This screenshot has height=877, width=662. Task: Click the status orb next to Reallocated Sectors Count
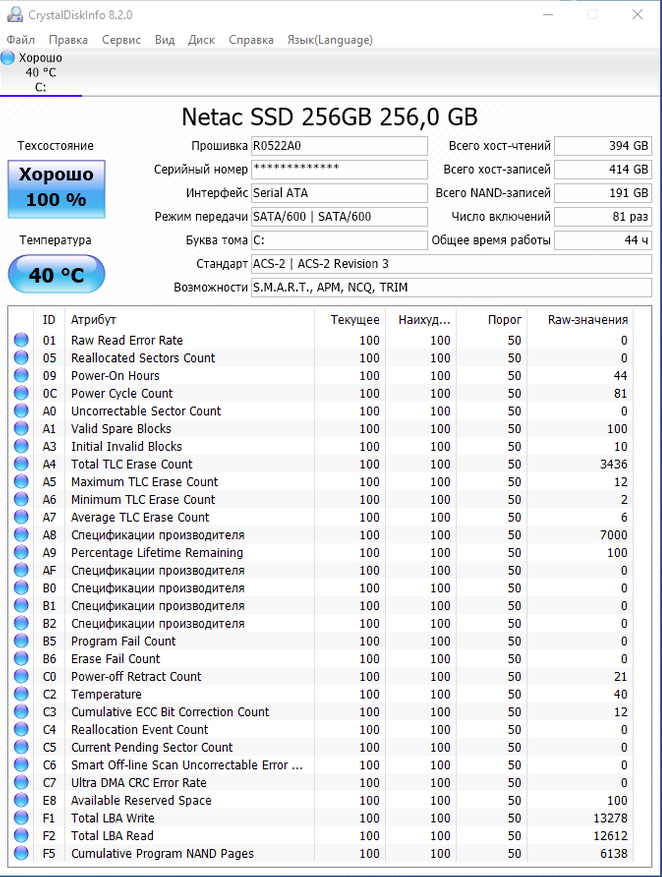(21, 358)
